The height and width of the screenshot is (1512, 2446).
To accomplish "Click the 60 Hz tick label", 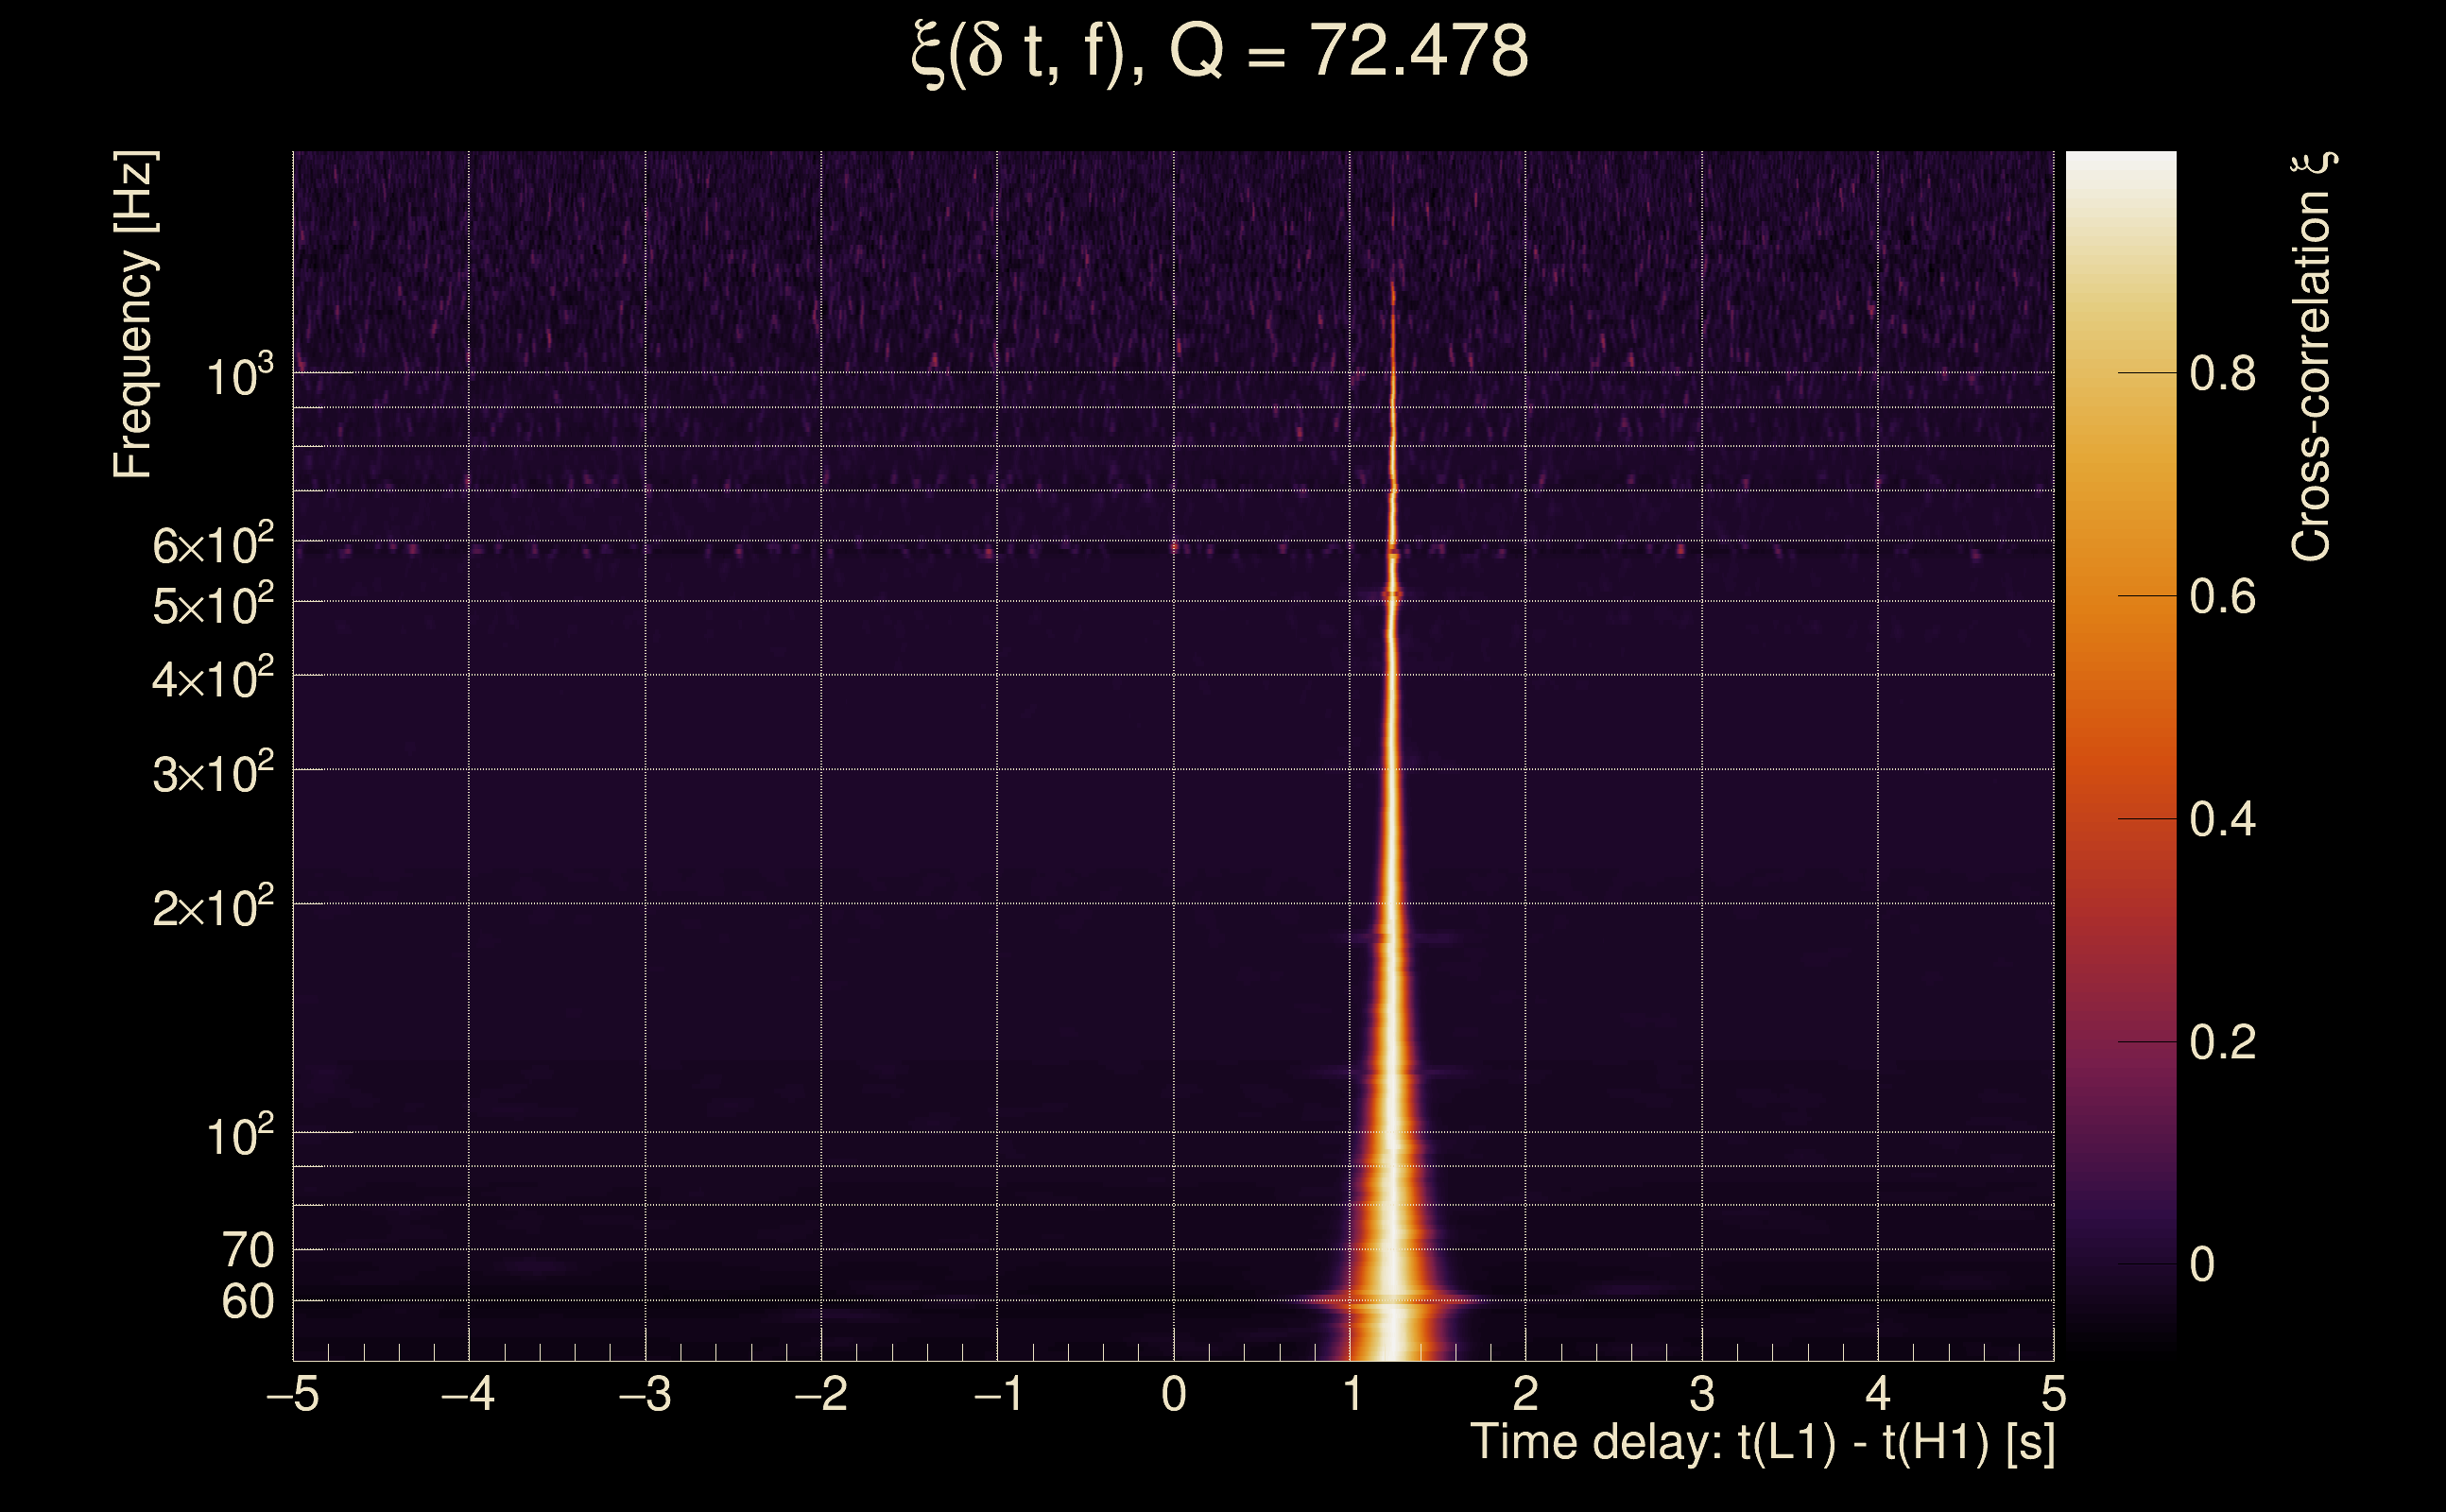I will click(x=247, y=1302).
